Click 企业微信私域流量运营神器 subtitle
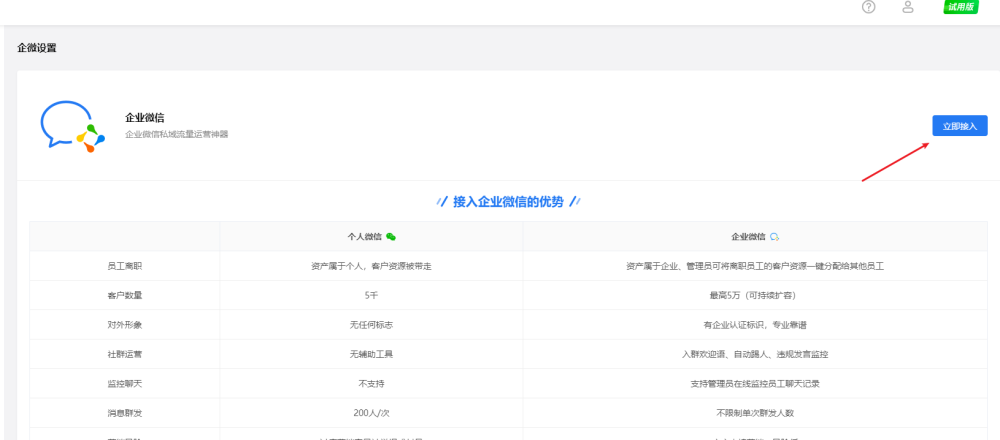Screen dimensions: 1000x440 point(177,135)
